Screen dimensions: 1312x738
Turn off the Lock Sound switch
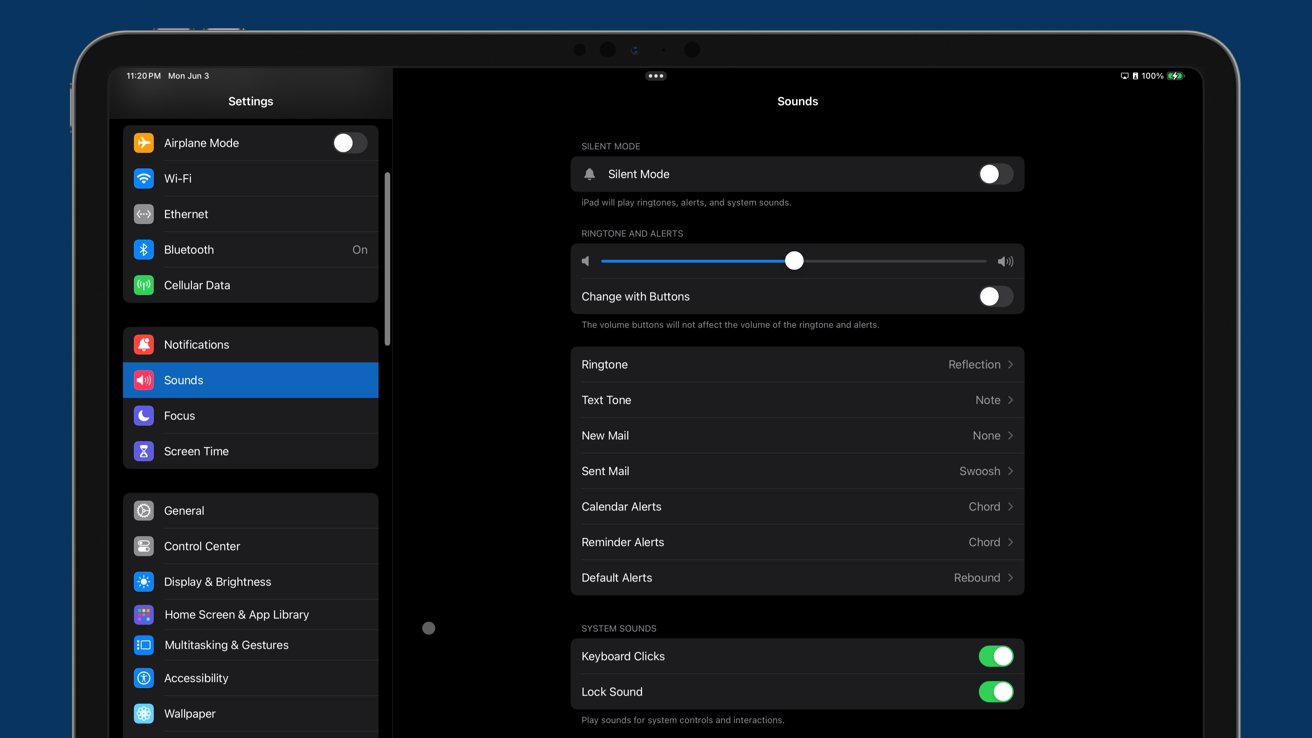pos(996,692)
